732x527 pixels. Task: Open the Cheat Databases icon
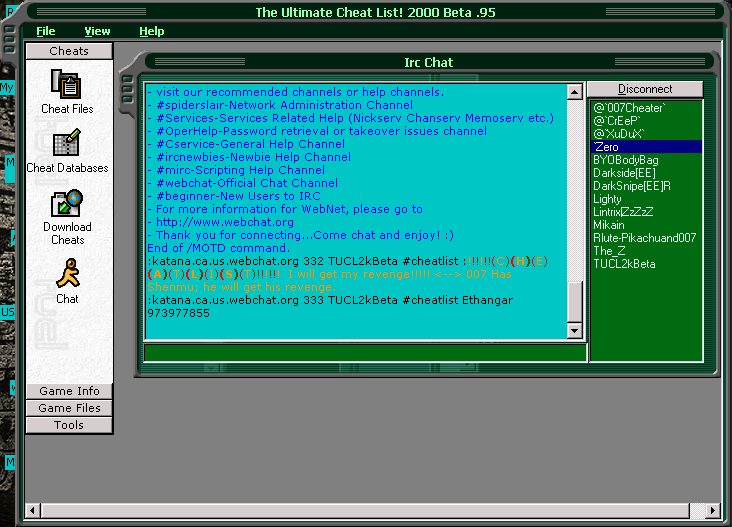pos(66,143)
